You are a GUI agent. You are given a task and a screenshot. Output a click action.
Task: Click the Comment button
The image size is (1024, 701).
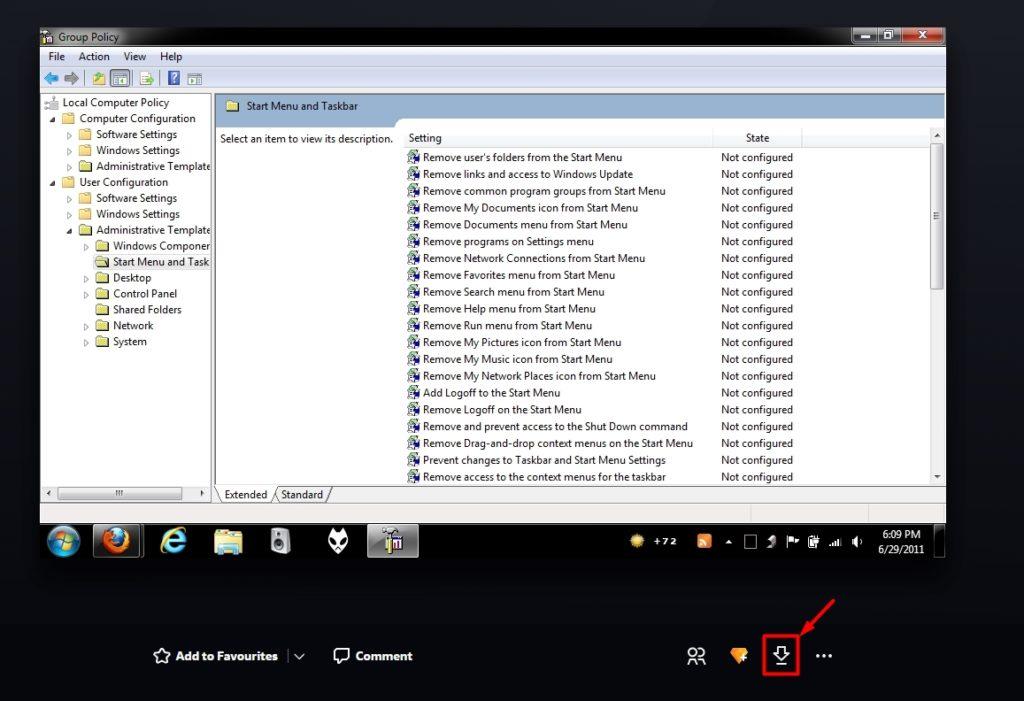click(x=373, y=656)
